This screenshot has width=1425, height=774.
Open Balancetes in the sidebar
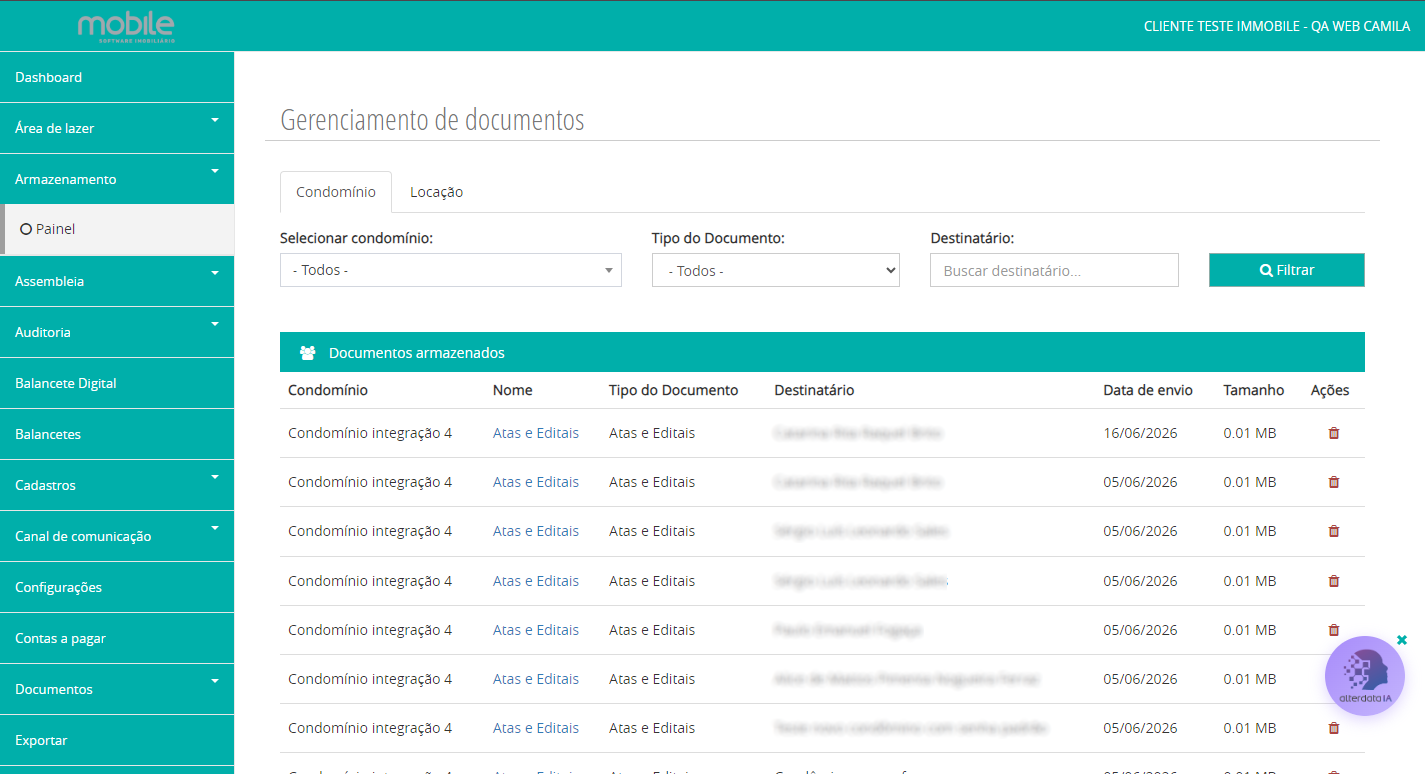point(117,434)
